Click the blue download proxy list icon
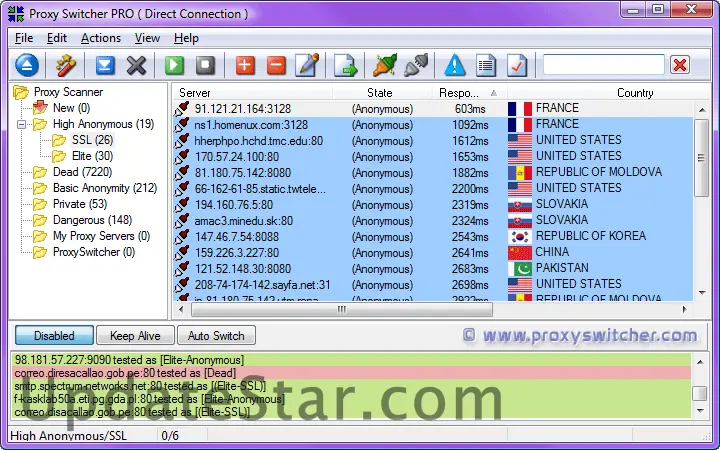This screenshot has width=720, height=450. [x=105, y=65]
